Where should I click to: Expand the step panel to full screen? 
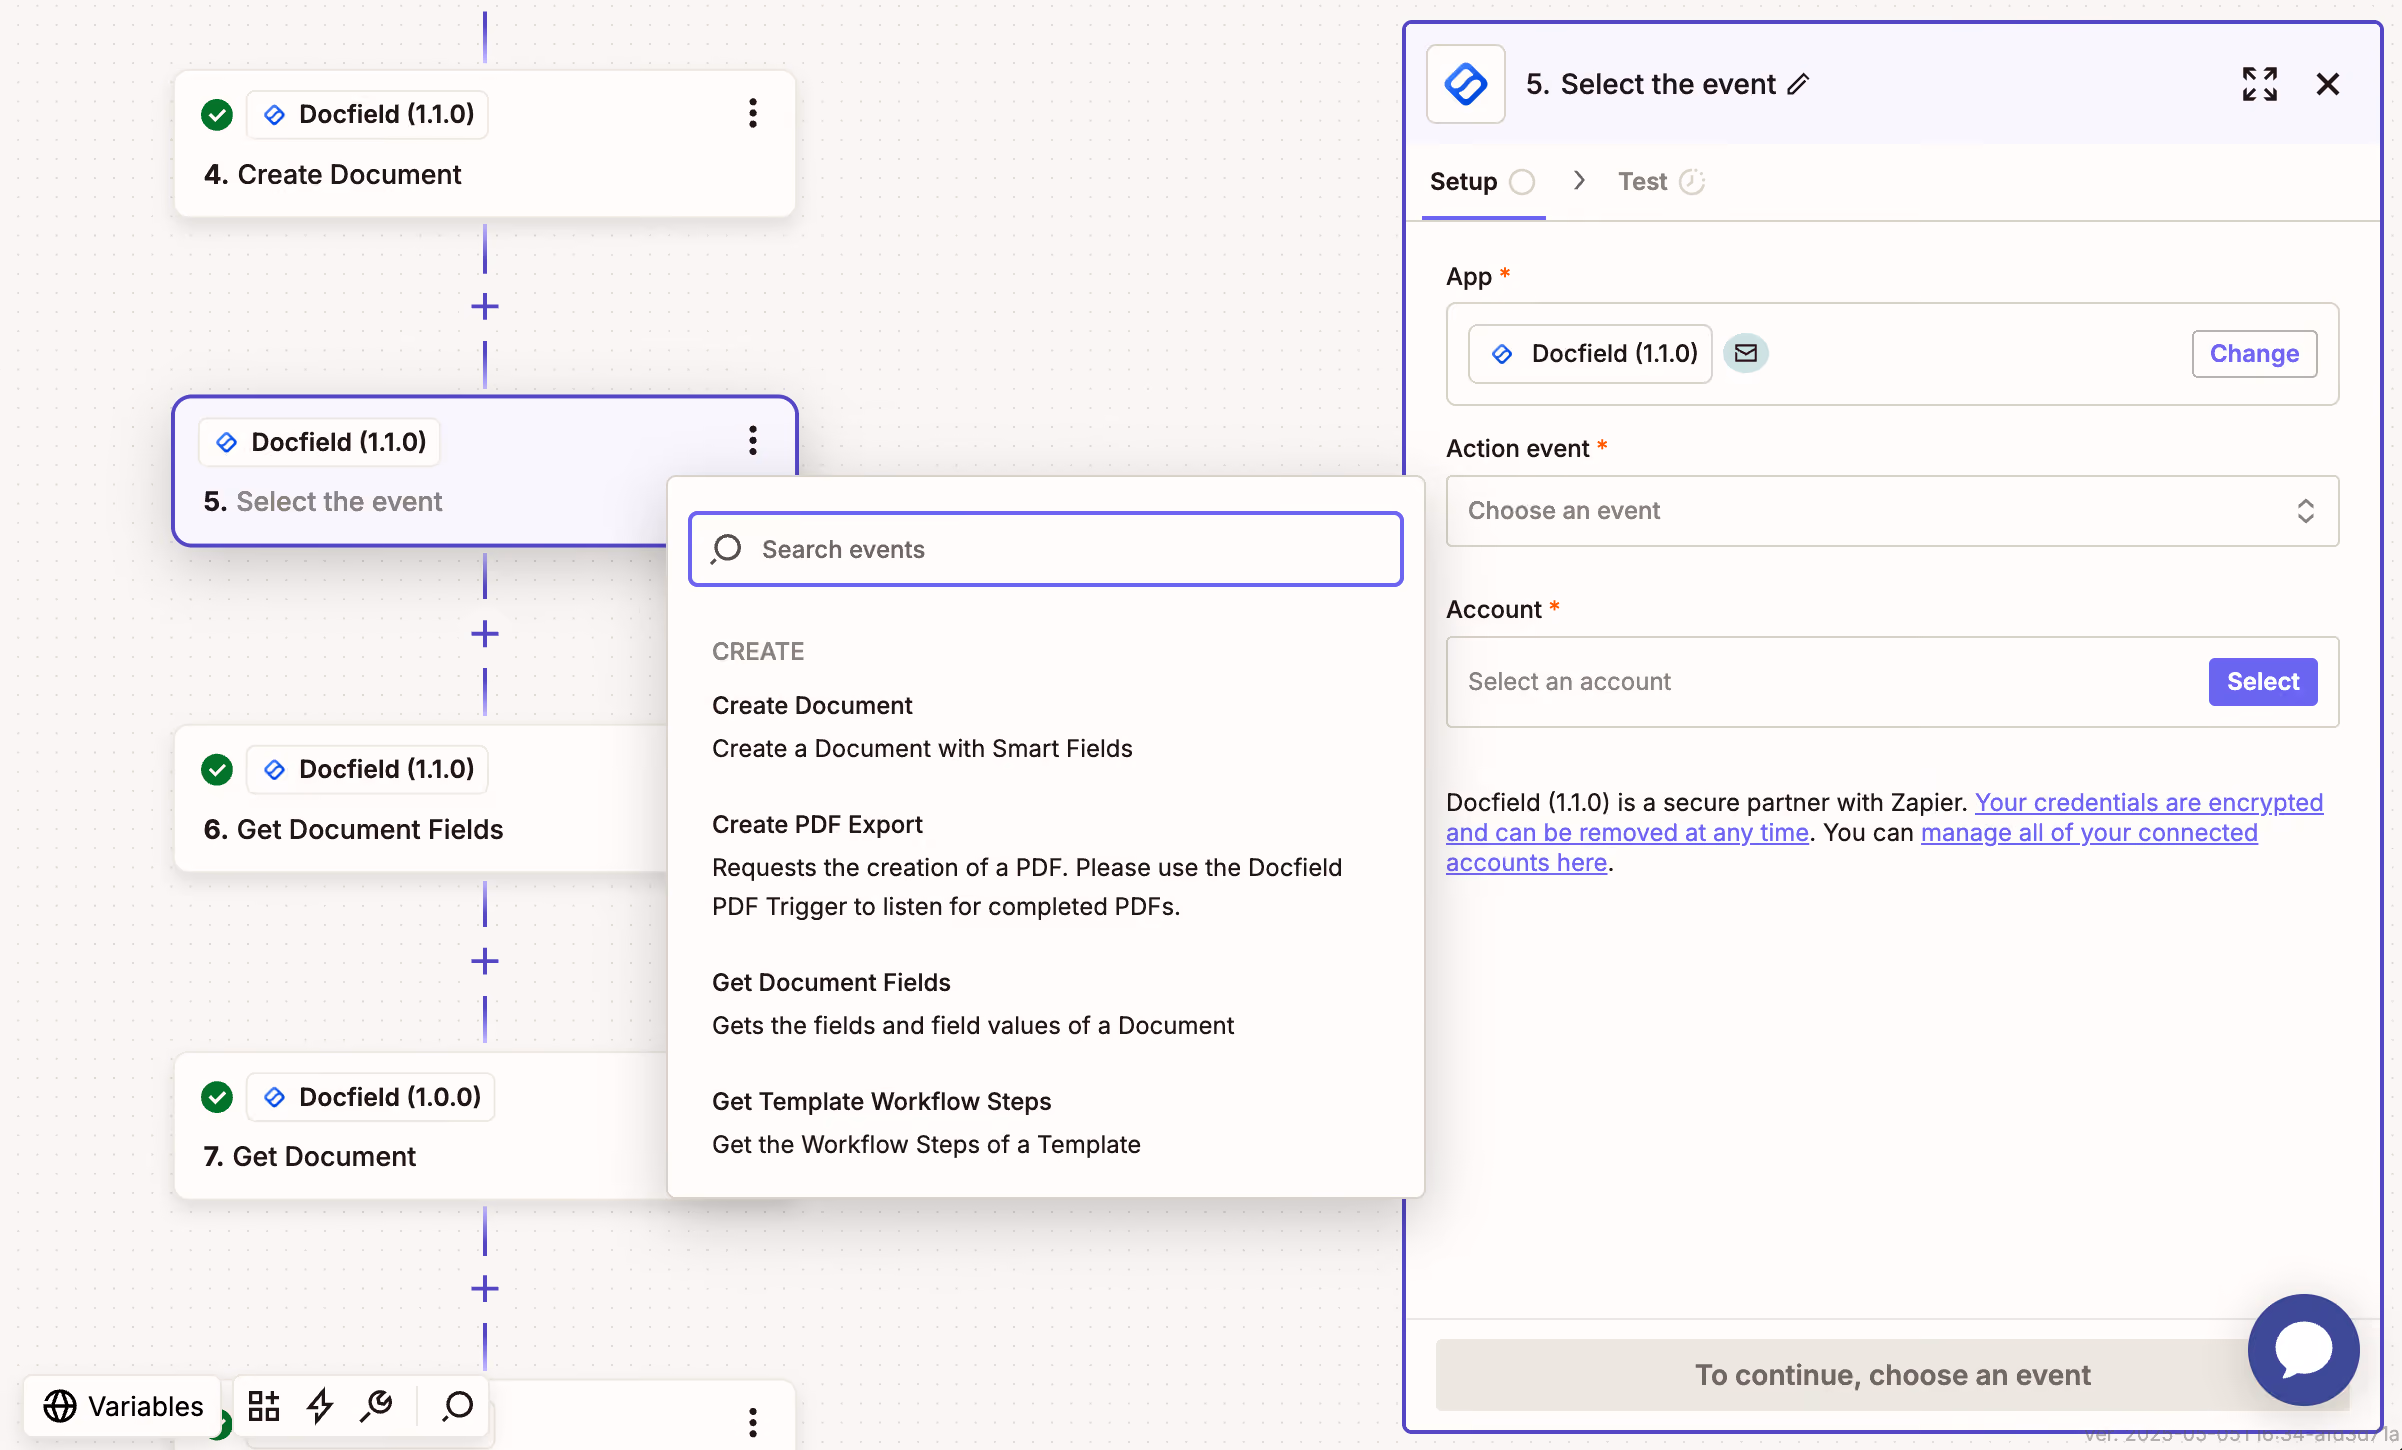[x=2260, y=84]
